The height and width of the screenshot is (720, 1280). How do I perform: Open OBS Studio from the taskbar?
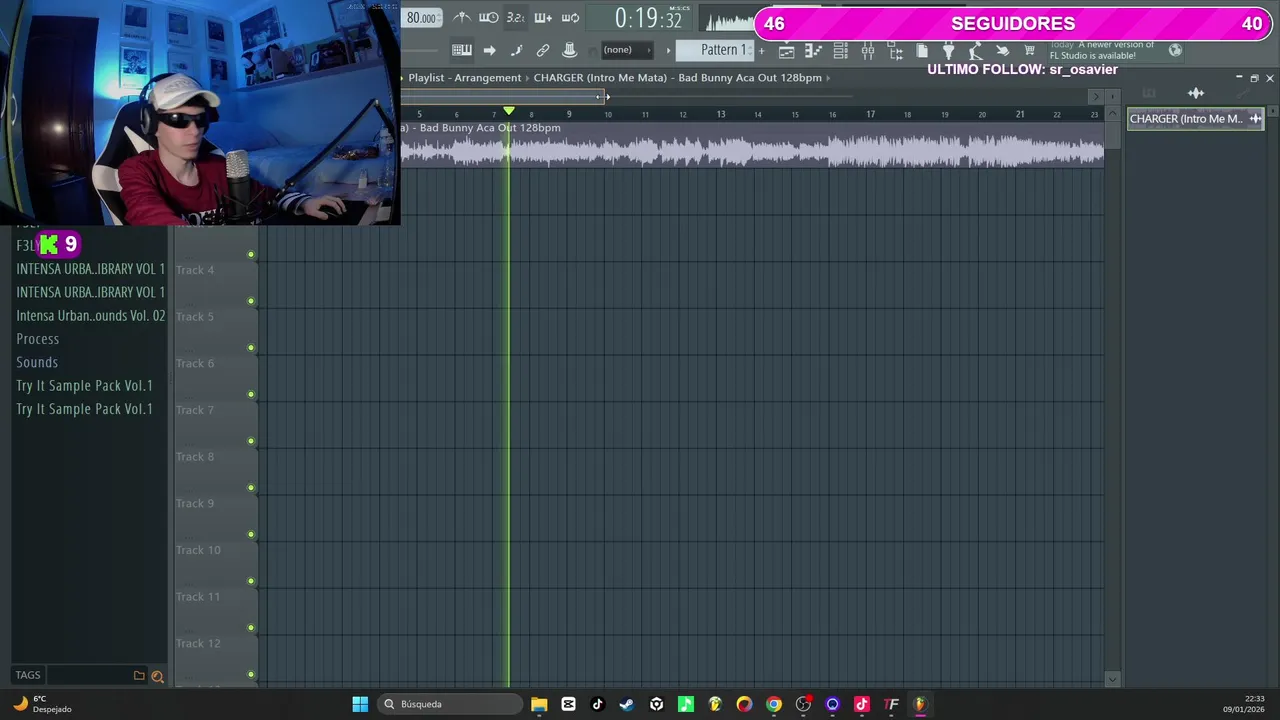click(803, 704)
